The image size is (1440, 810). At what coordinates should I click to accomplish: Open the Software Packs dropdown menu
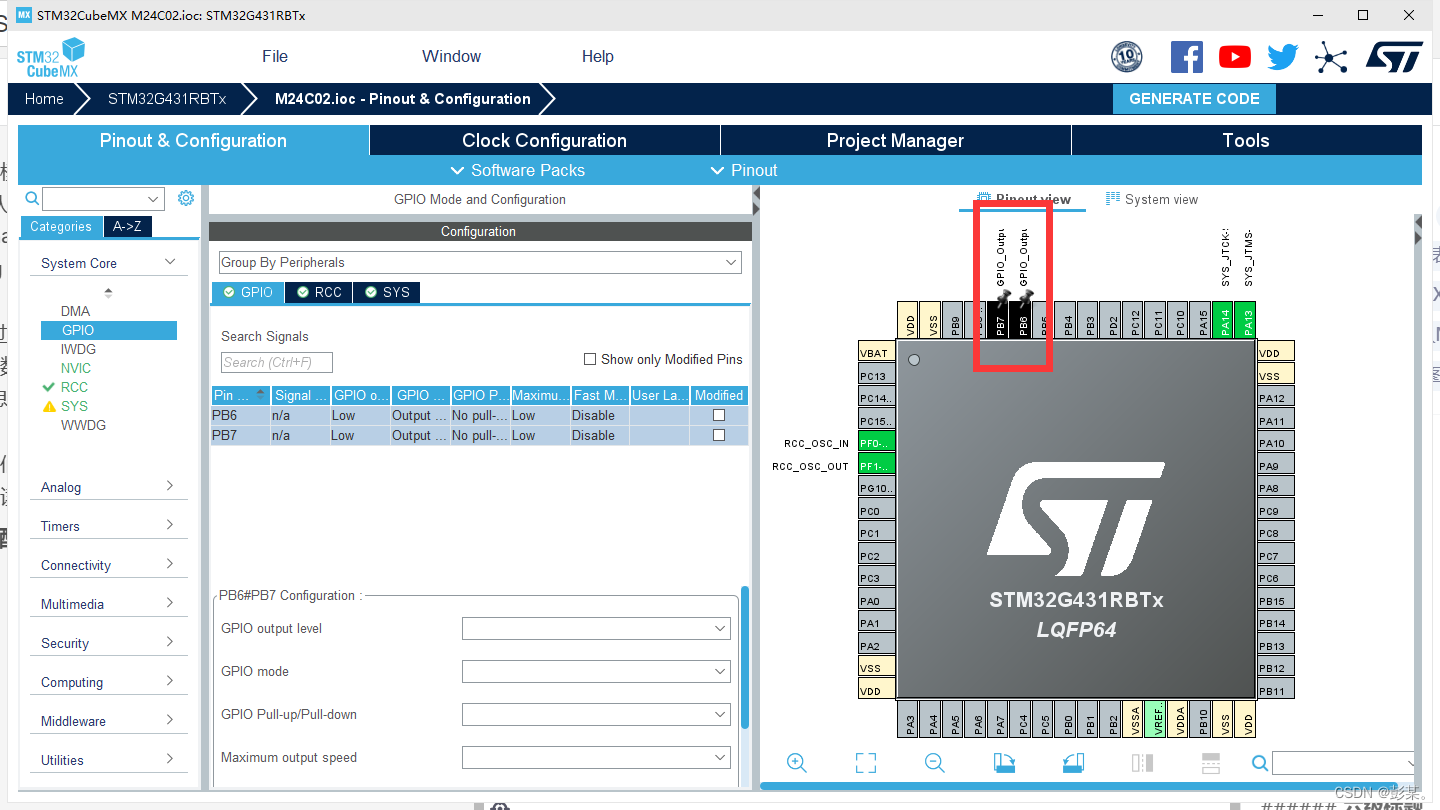pos(518,170)
